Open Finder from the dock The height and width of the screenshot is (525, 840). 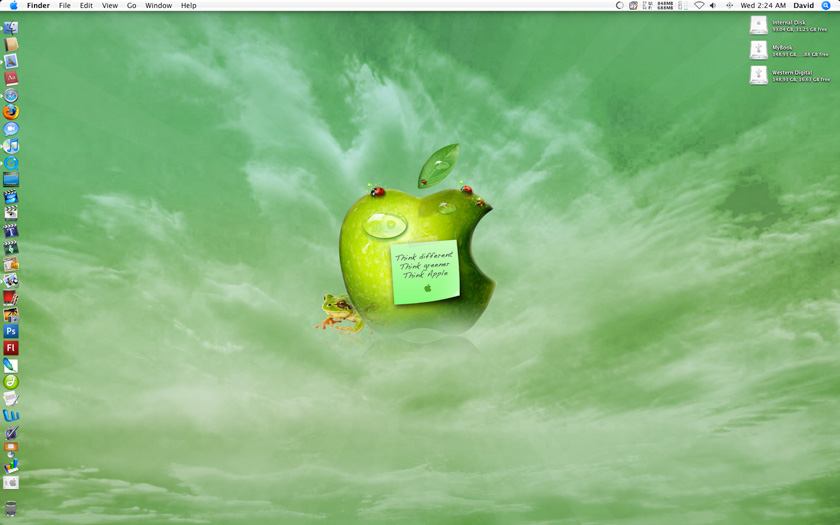(11, 27)
